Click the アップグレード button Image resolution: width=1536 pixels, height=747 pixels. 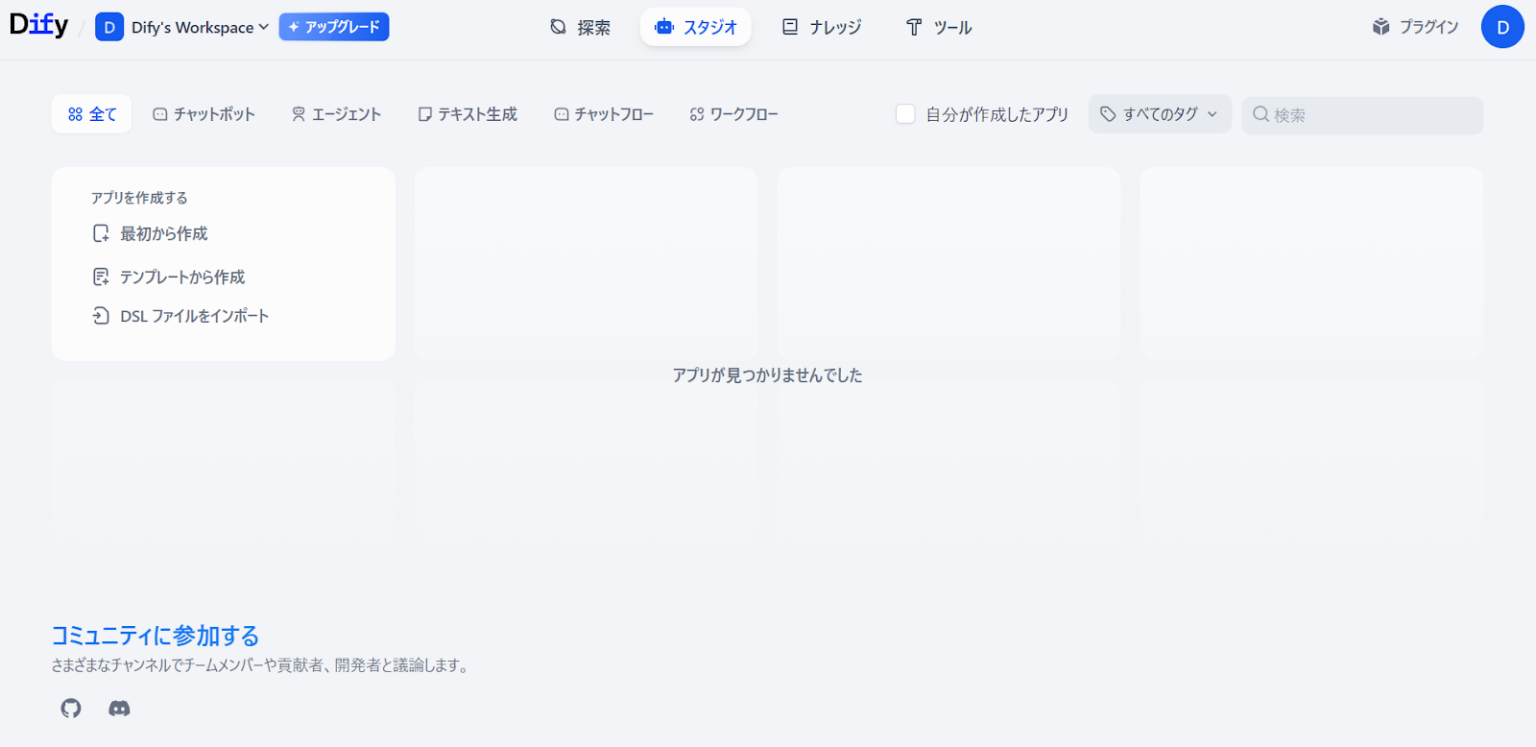click(334, 27)
